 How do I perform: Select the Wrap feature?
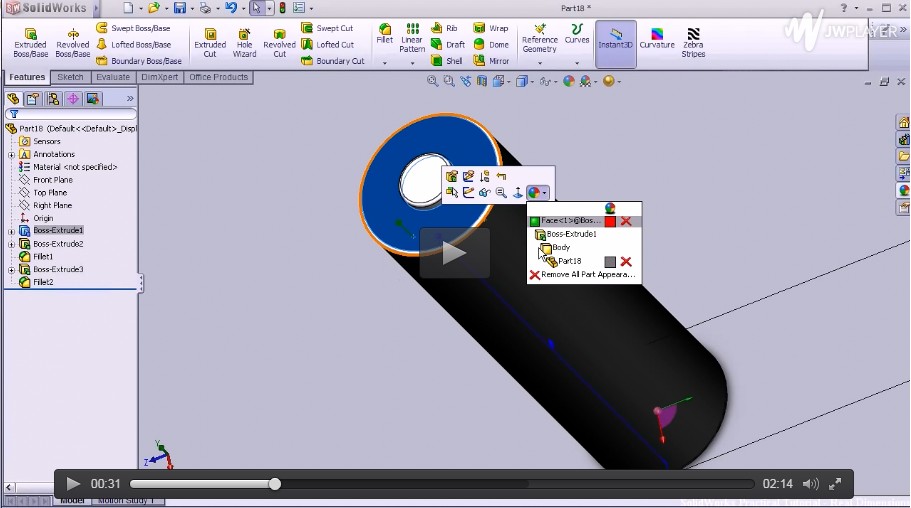[x=491, y=28]
